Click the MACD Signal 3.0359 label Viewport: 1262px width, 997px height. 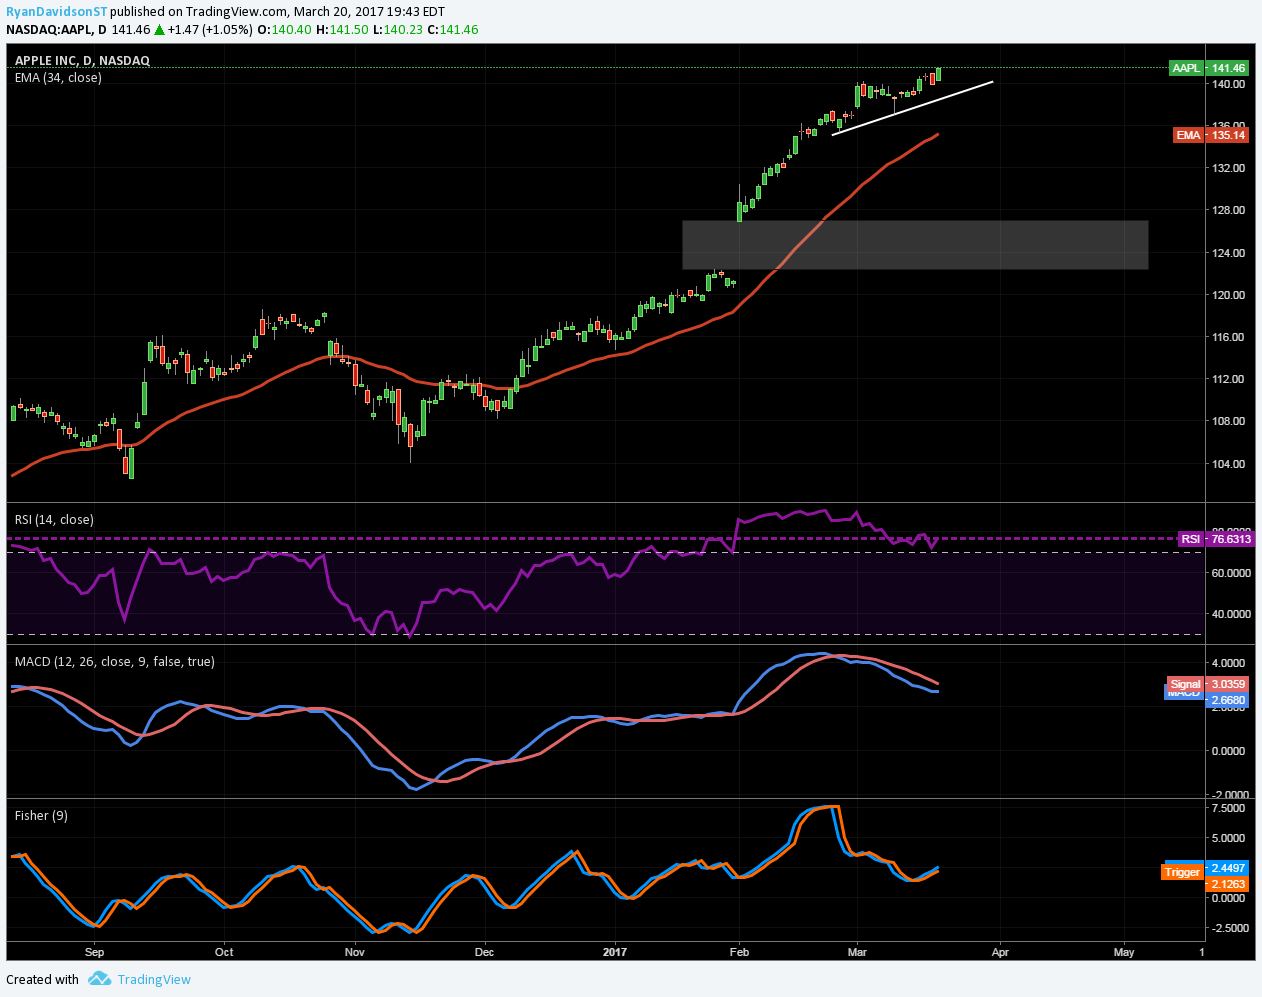pyautogui.click(x=1207, y=684)
